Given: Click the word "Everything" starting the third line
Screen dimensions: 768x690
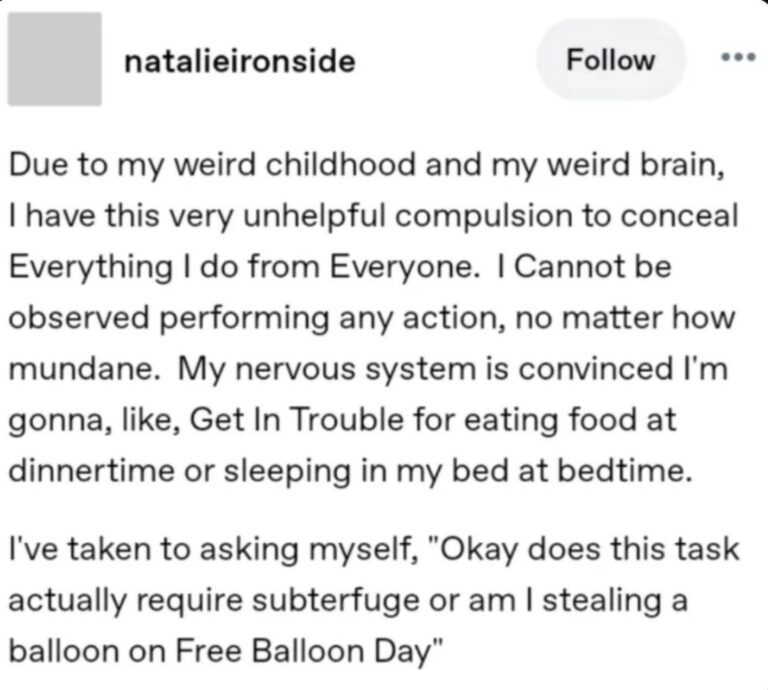Looking at the screenshot, I should (91, 268).
